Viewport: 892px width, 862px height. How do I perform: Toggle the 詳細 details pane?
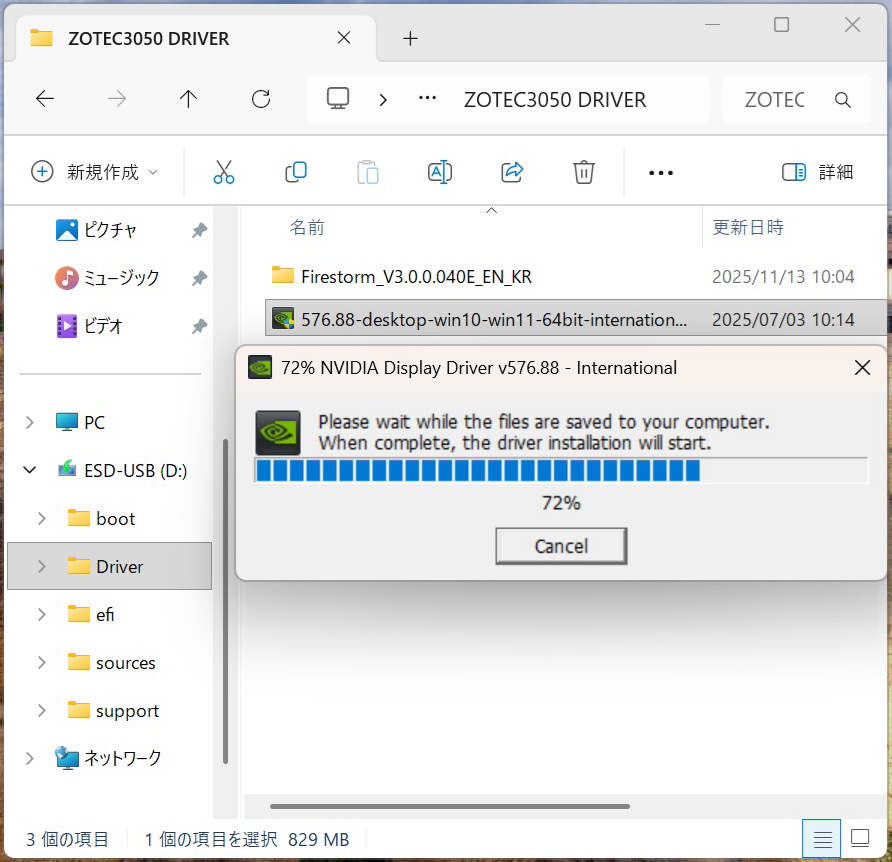coord(818,172)
